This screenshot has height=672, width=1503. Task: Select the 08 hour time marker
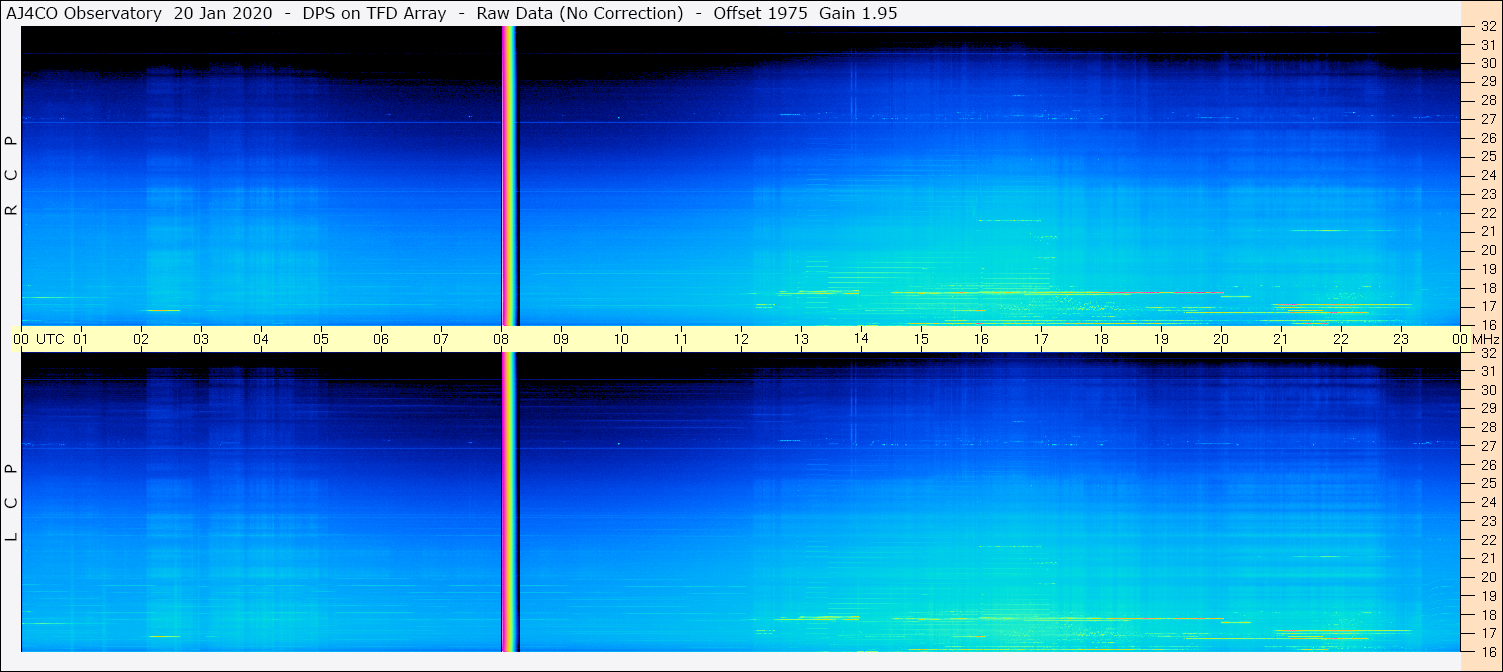click(501, 339)
